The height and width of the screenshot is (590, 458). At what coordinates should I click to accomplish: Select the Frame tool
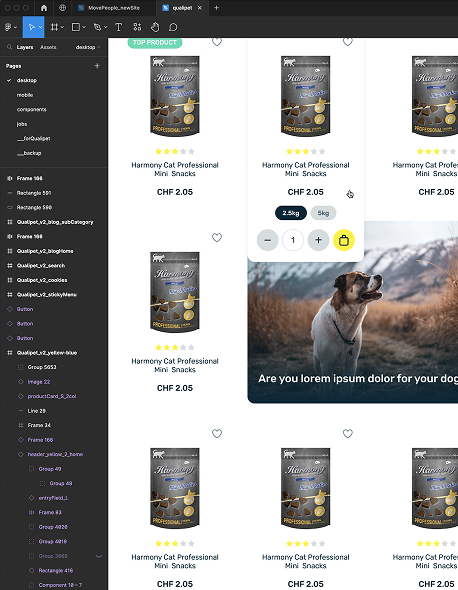pyautogui.click(x=55, y=27)
